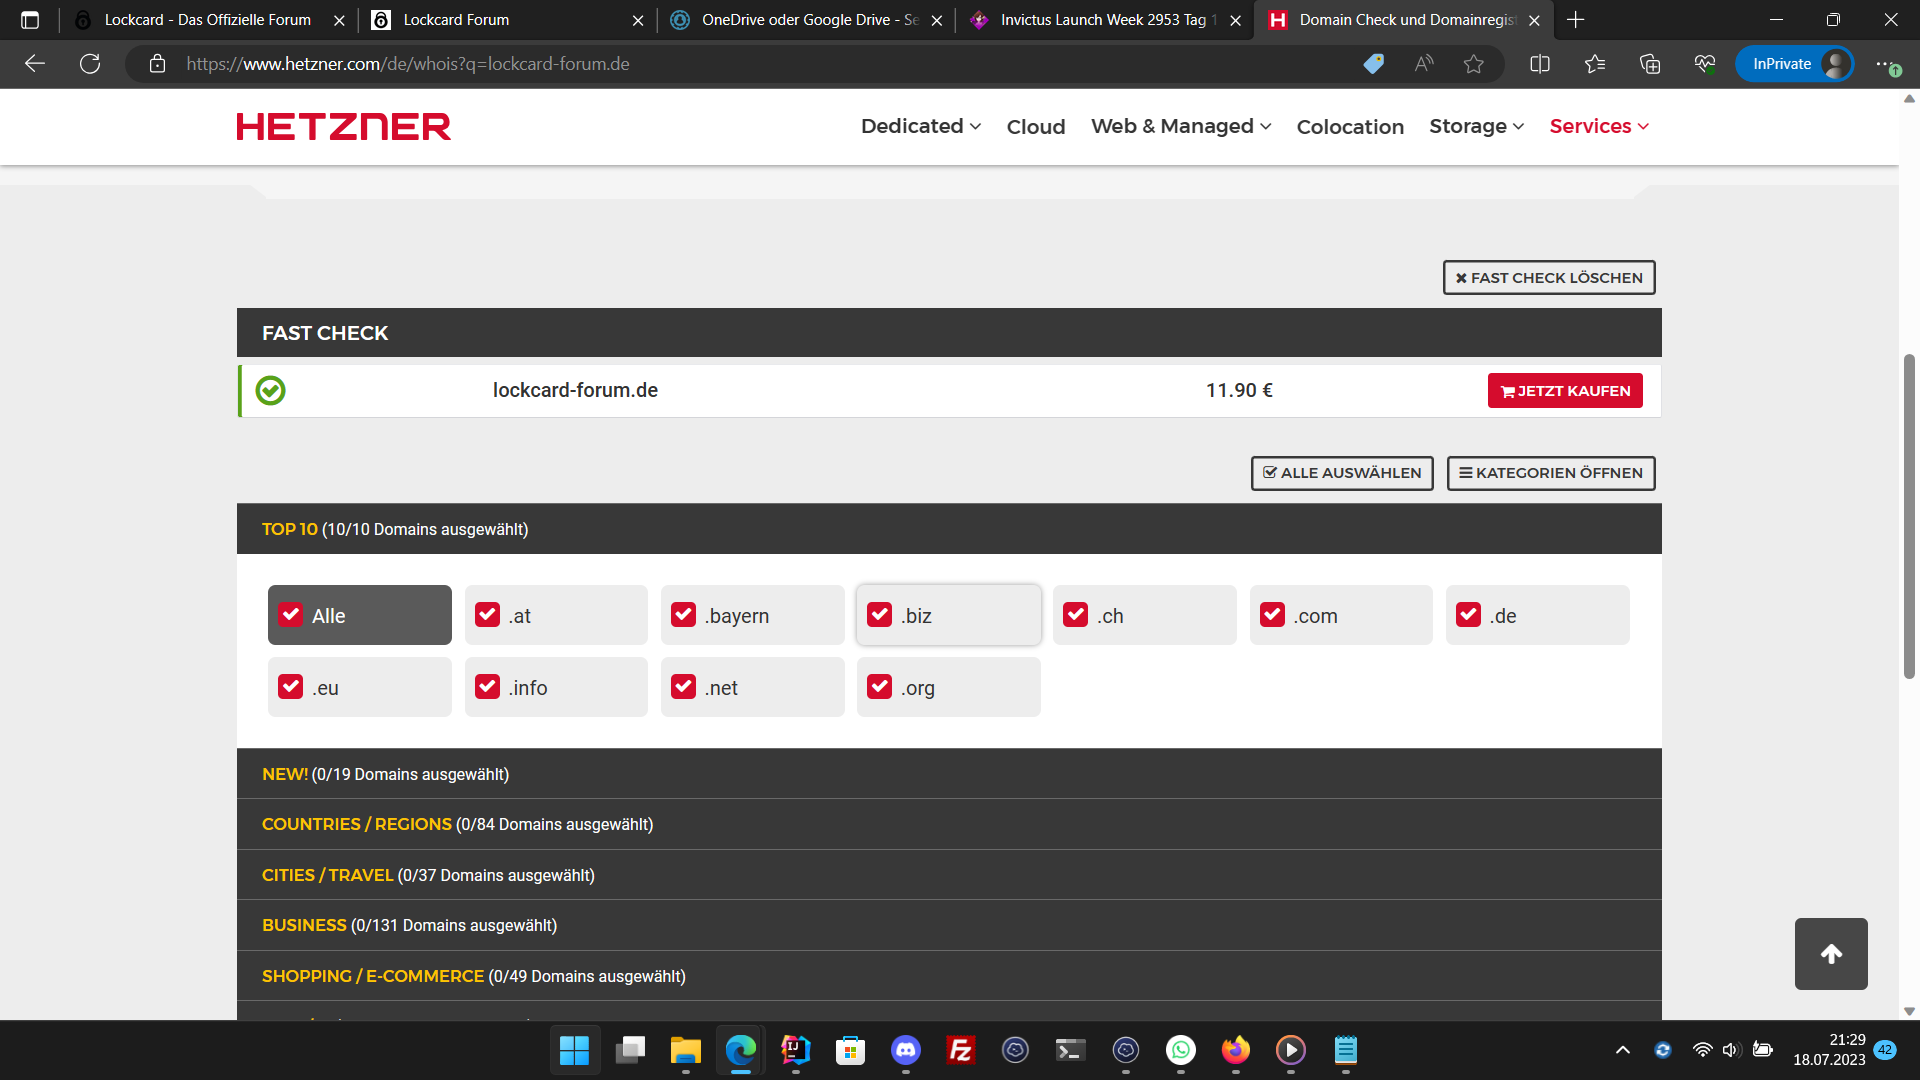This screenshot has height=1080, width=1920.
Task: Switch to Lockcard - Das Offizielle Forum tab
Action: click(207, 20)
